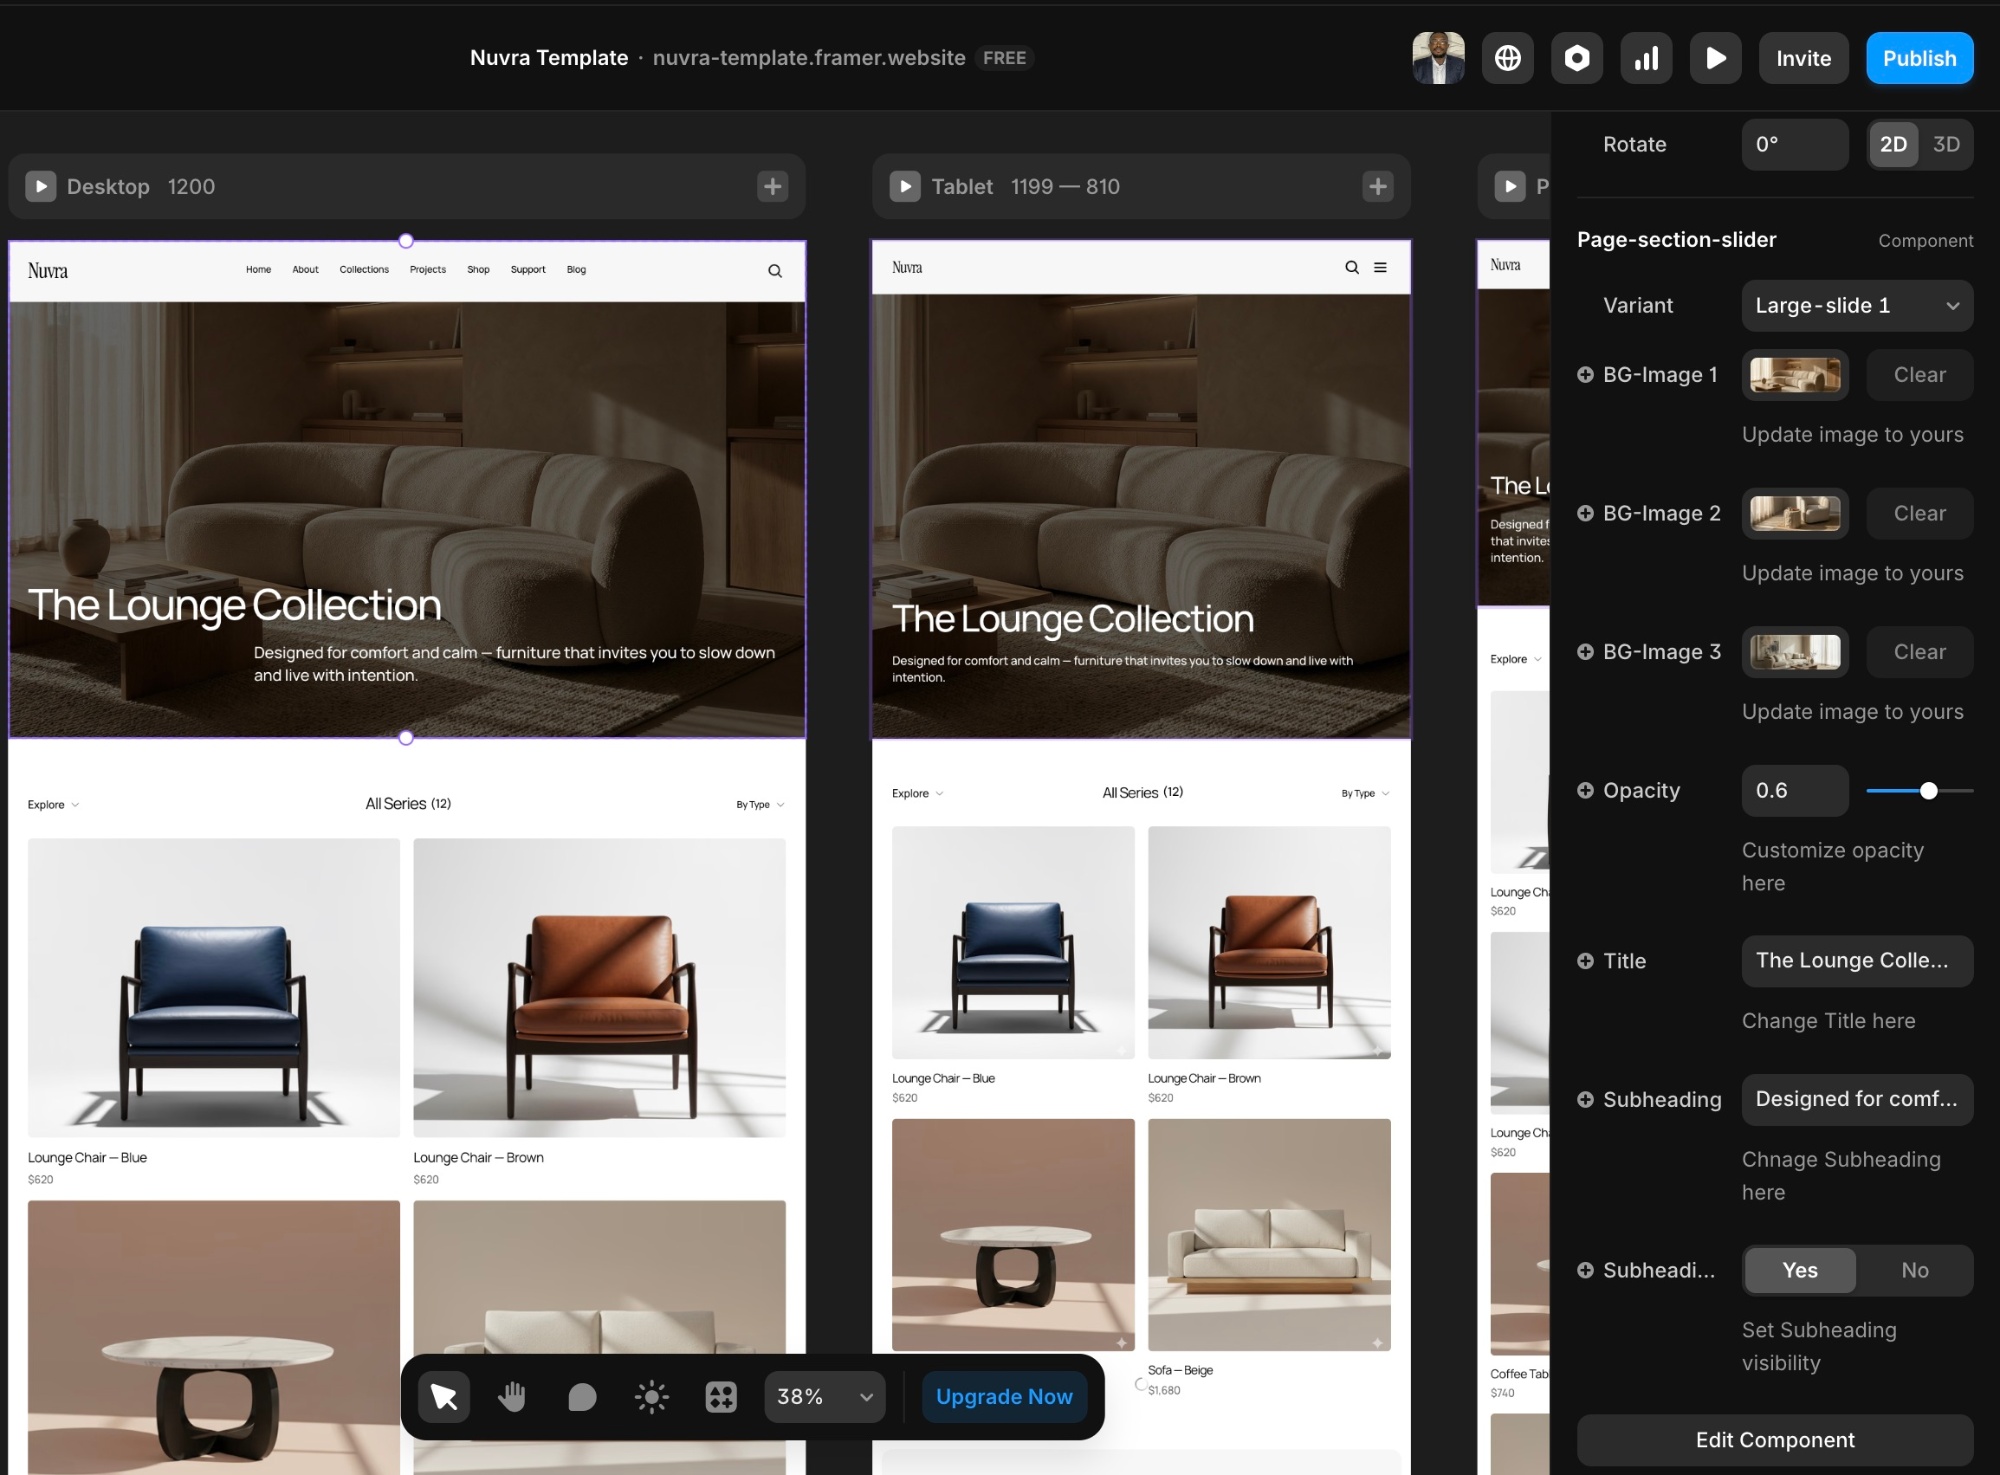This screenshot has height=1475, width=2000.
Task: Open the analytics bar chart icon
Action: point(1646,58)
